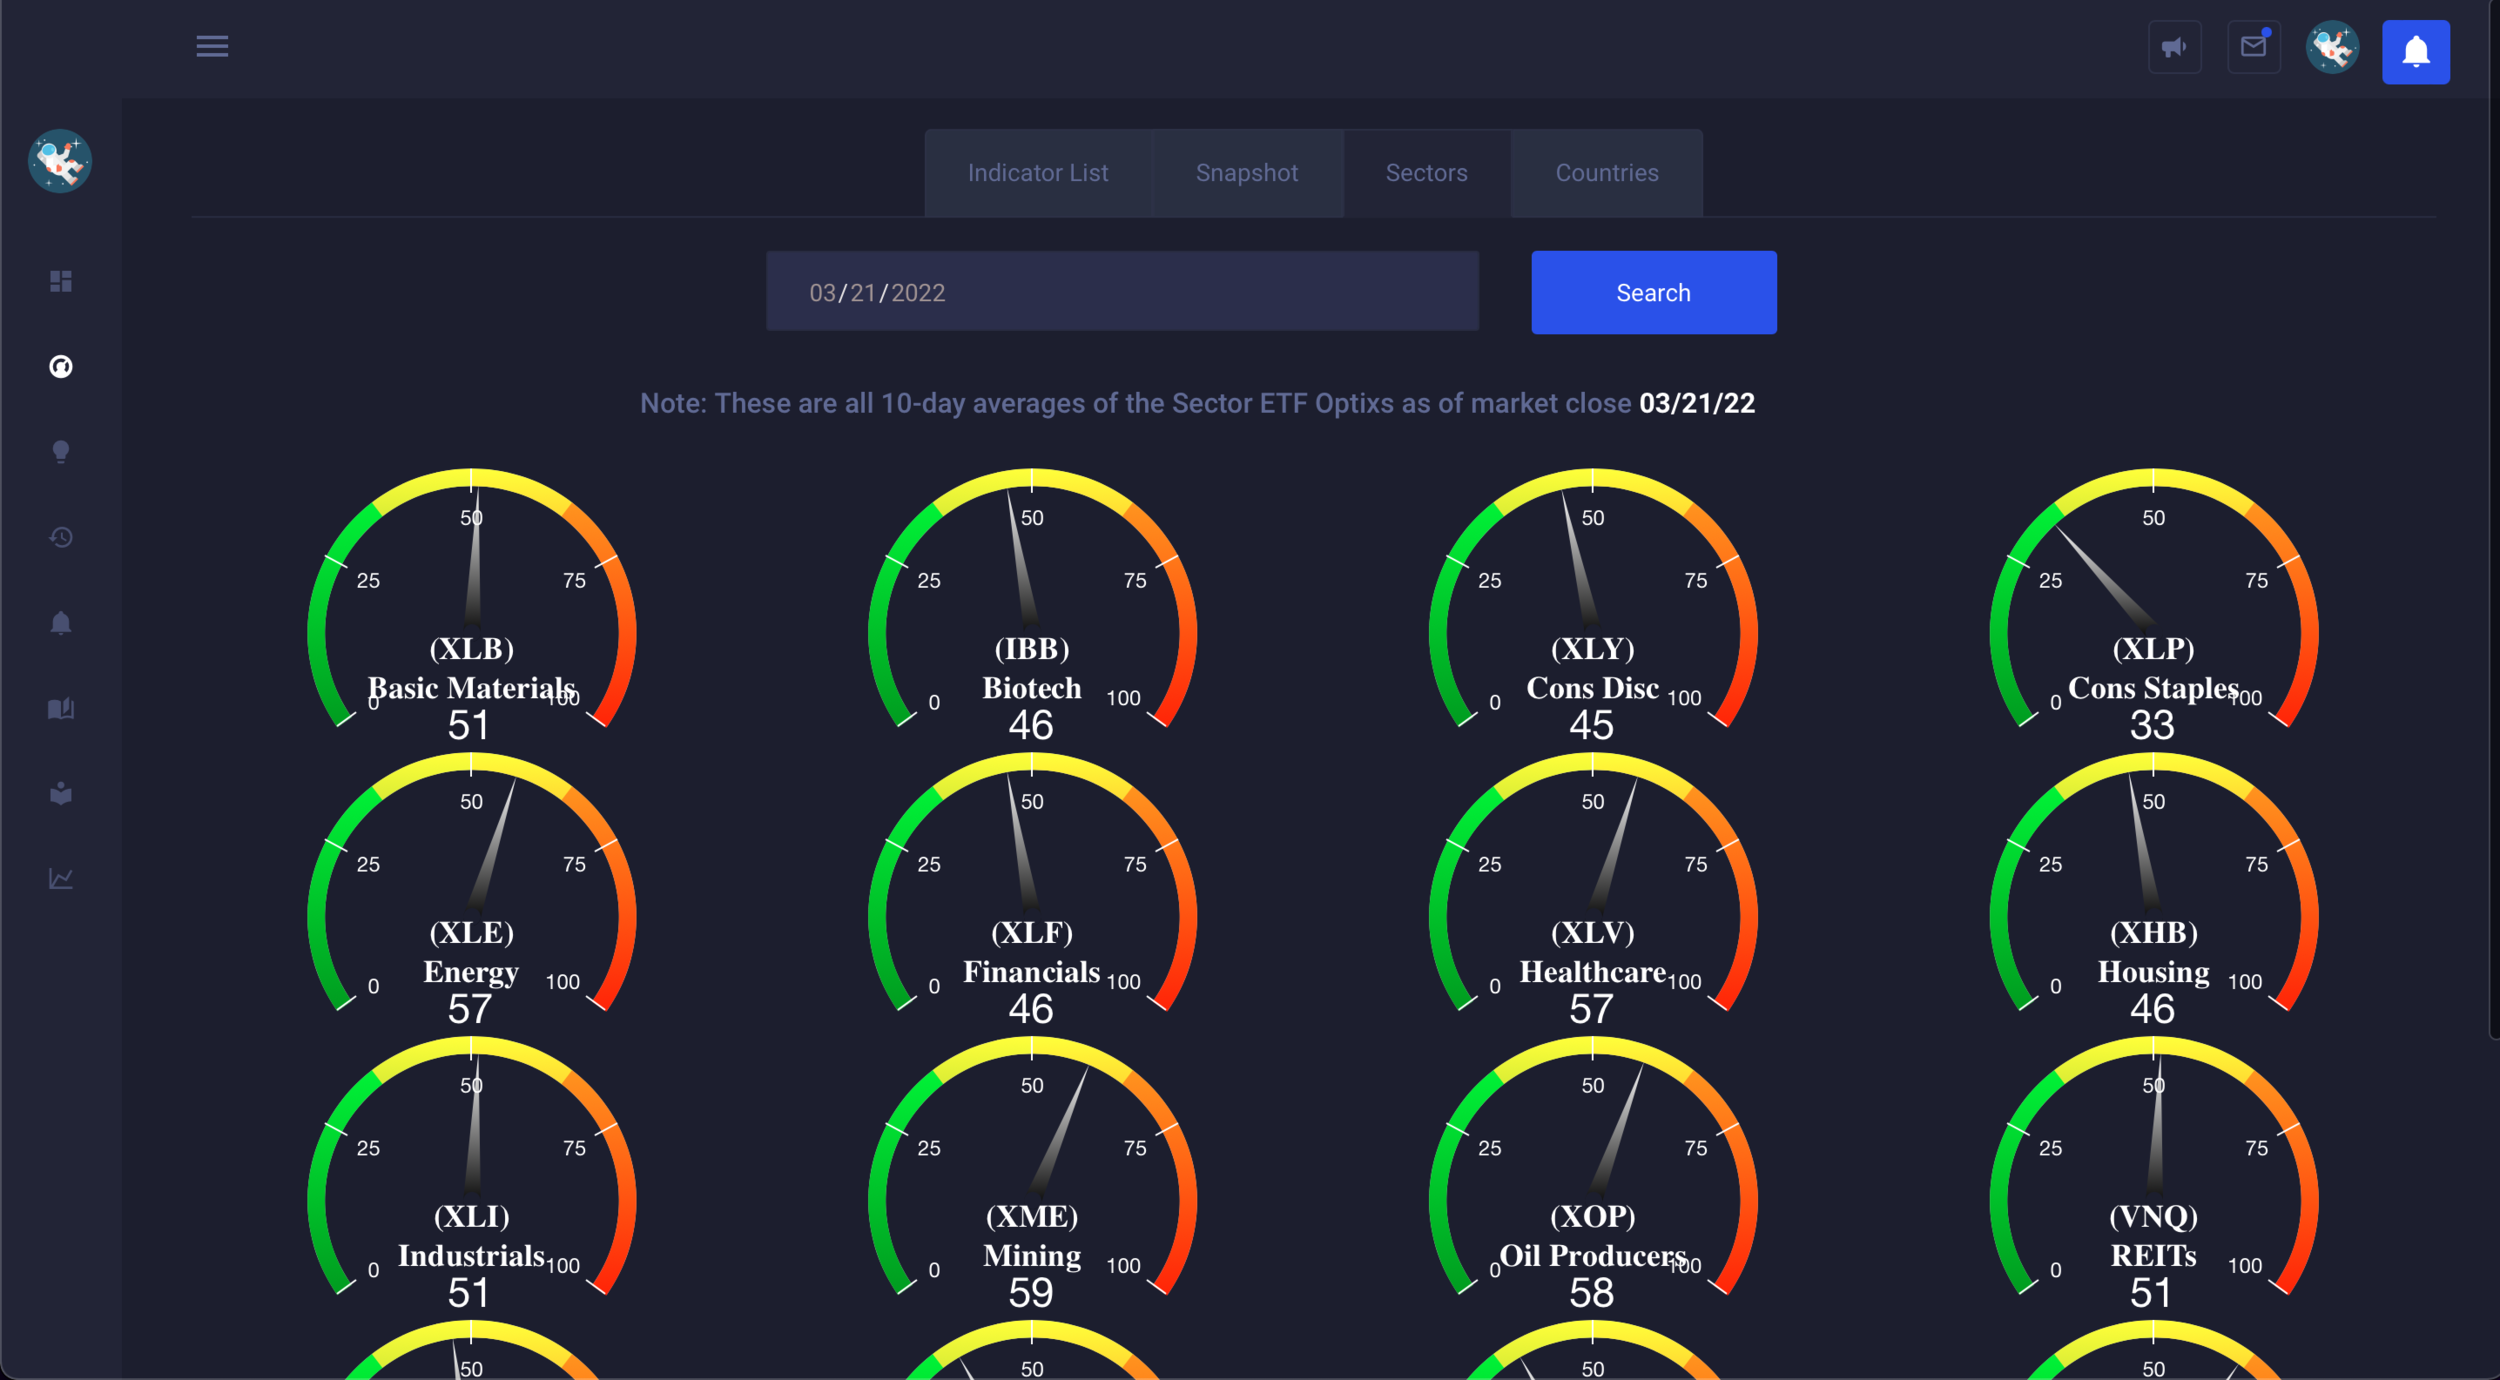
Task: Click the alerts bell in sidebar
Action: (x=61, y=623)
